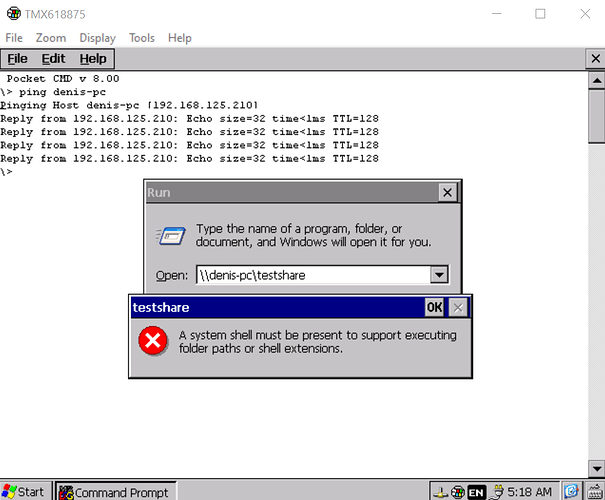Click the 5:18 AM clock
The height and width of the screenshot is (500, 605).
(529, 492)
